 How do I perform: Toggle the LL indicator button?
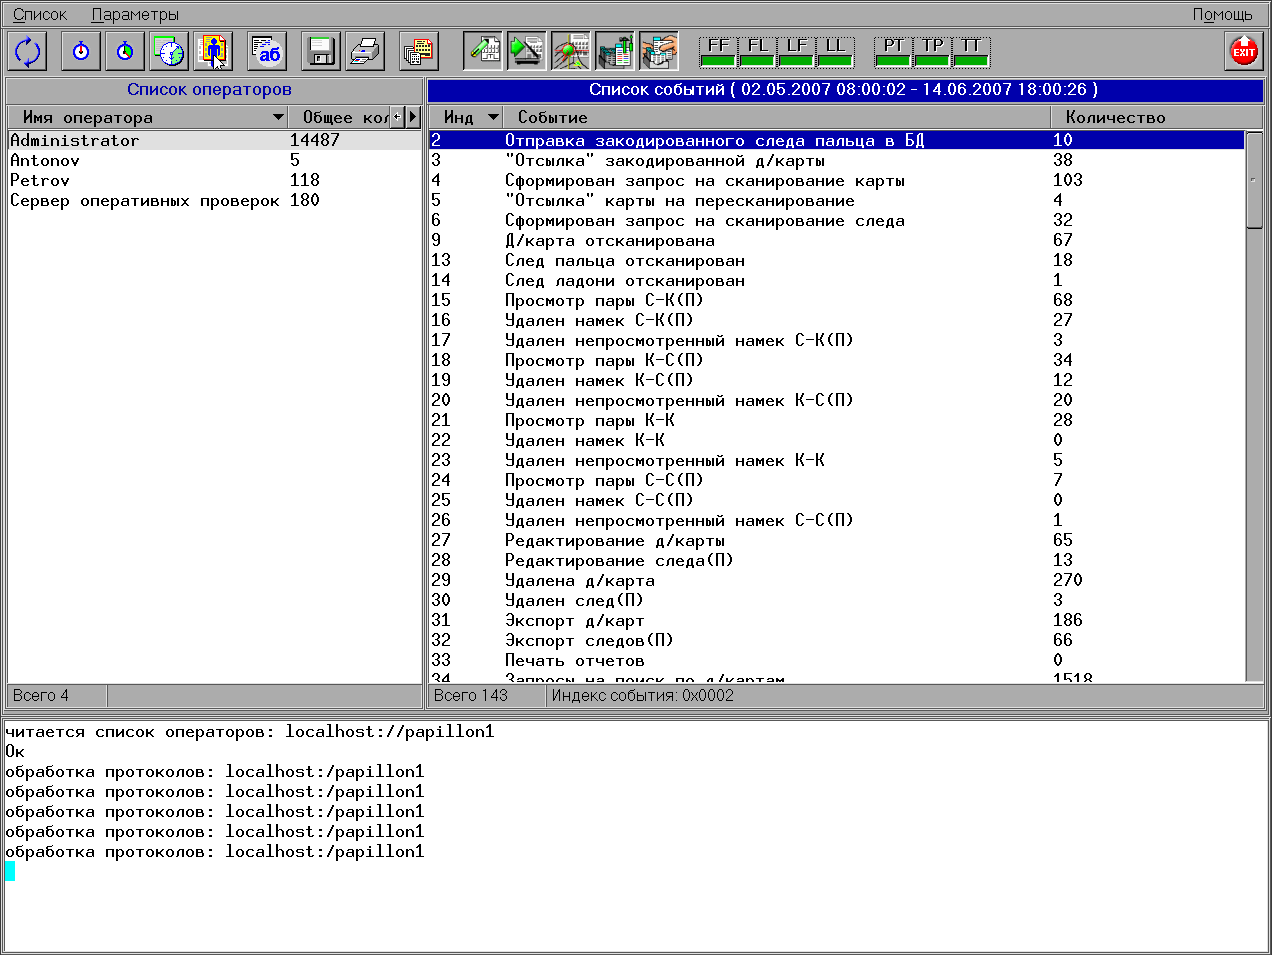point(835,52)
